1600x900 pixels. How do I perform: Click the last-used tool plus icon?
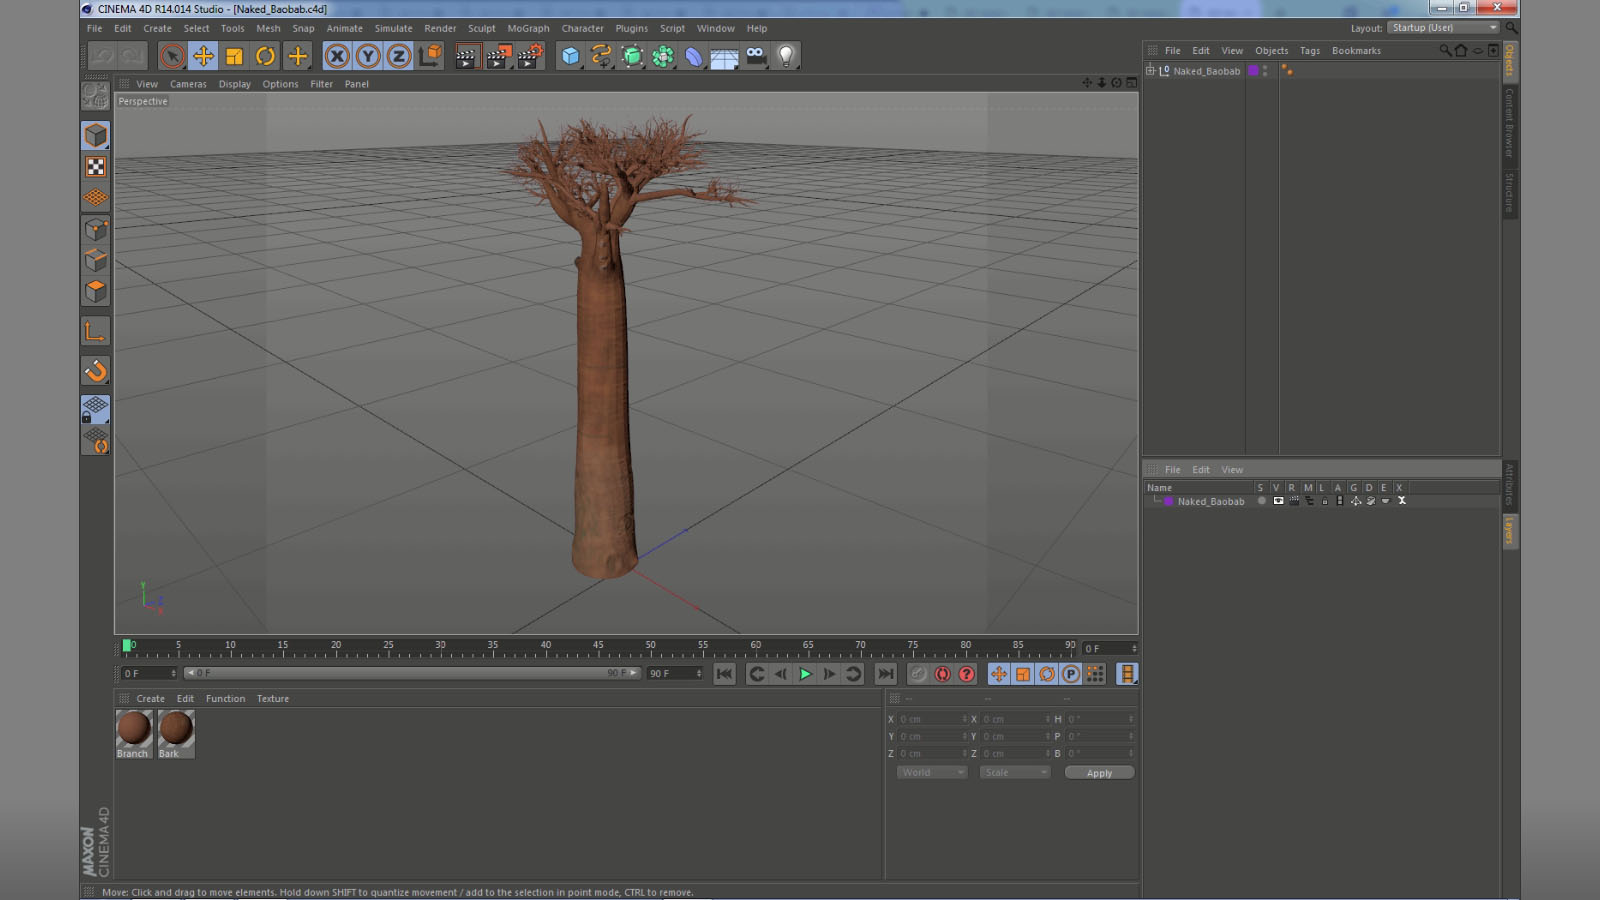(297, 56)
